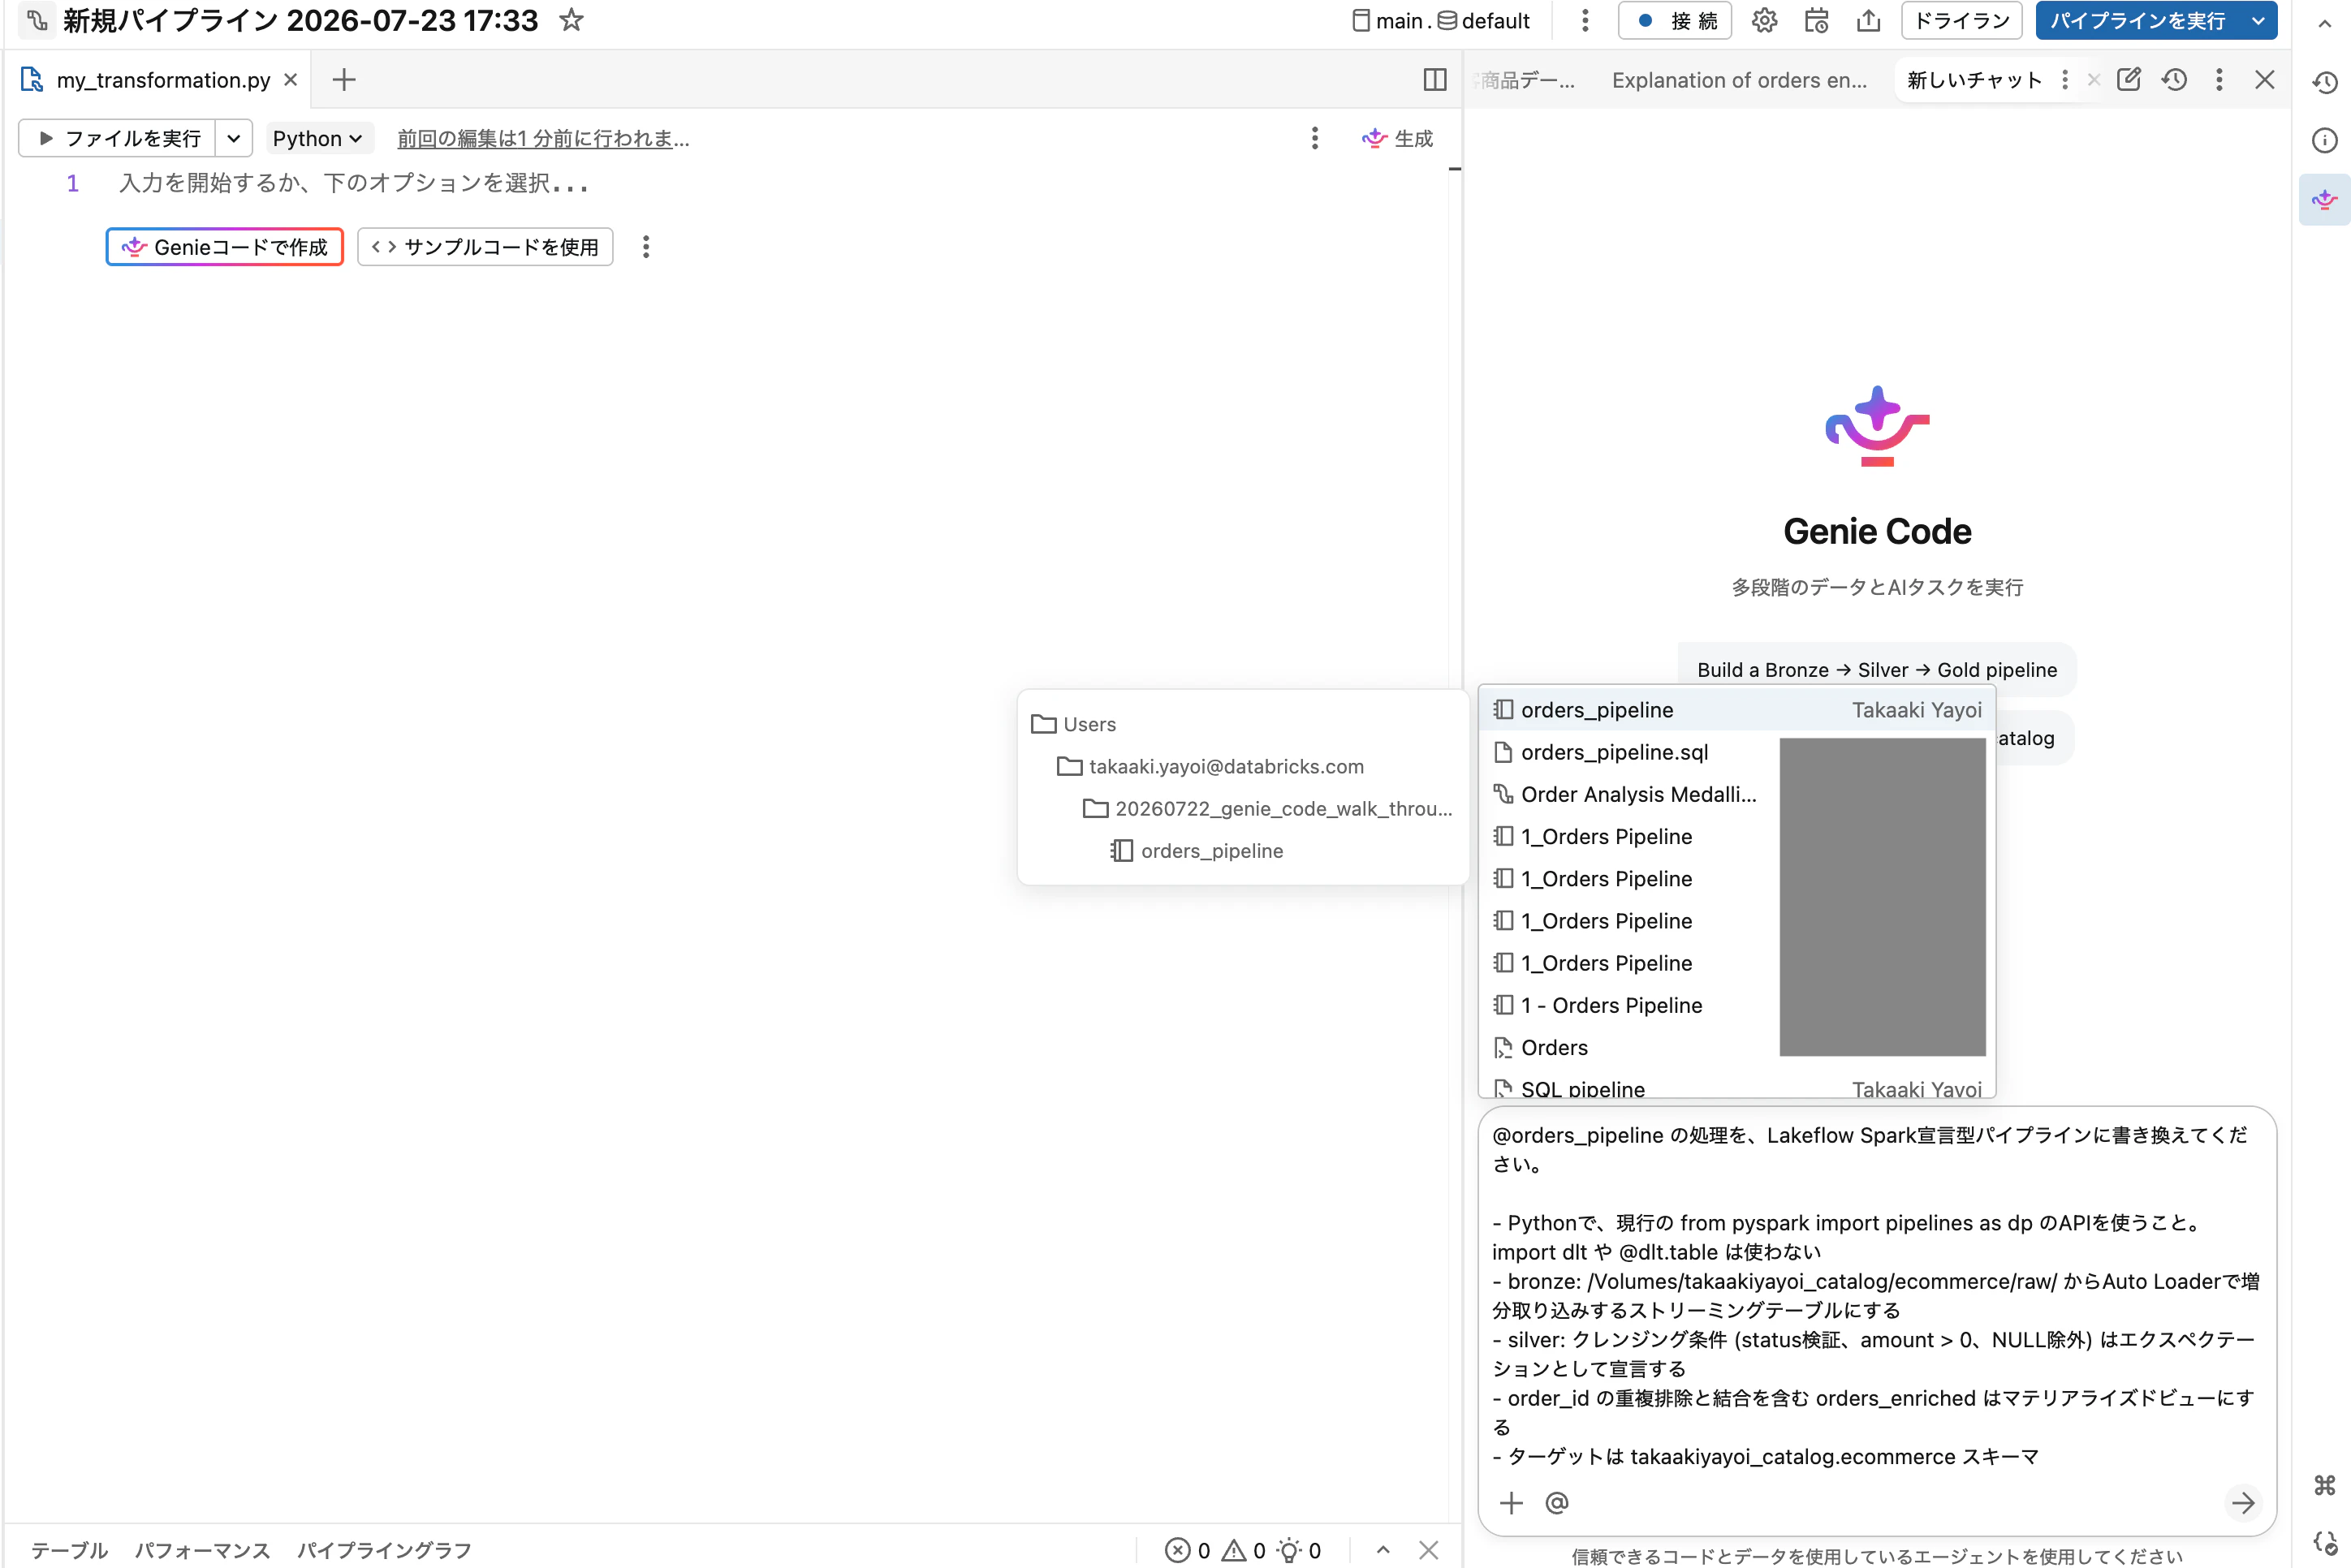
Task: Click 20260722_genie_code_walk_throu folder
Action: (1267, 808)
